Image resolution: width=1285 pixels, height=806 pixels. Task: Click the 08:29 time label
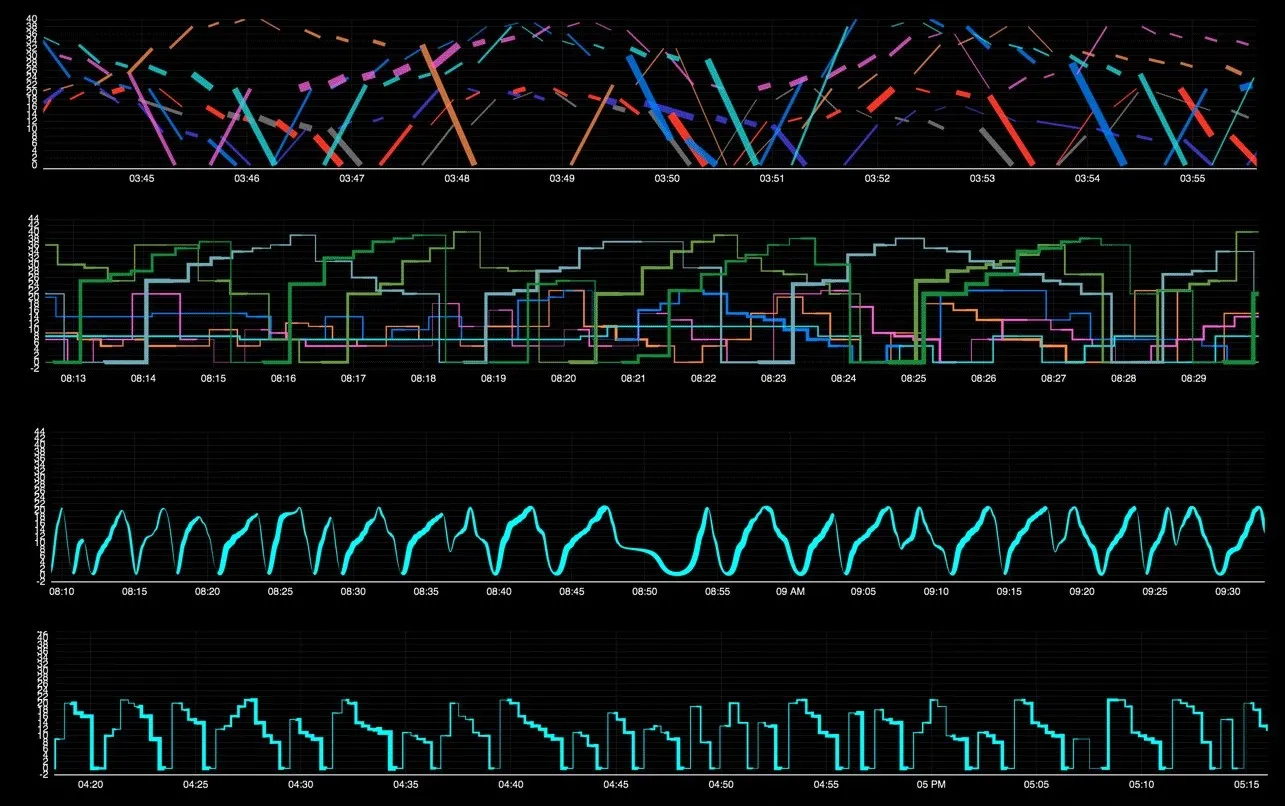[x=1194, y=379]
